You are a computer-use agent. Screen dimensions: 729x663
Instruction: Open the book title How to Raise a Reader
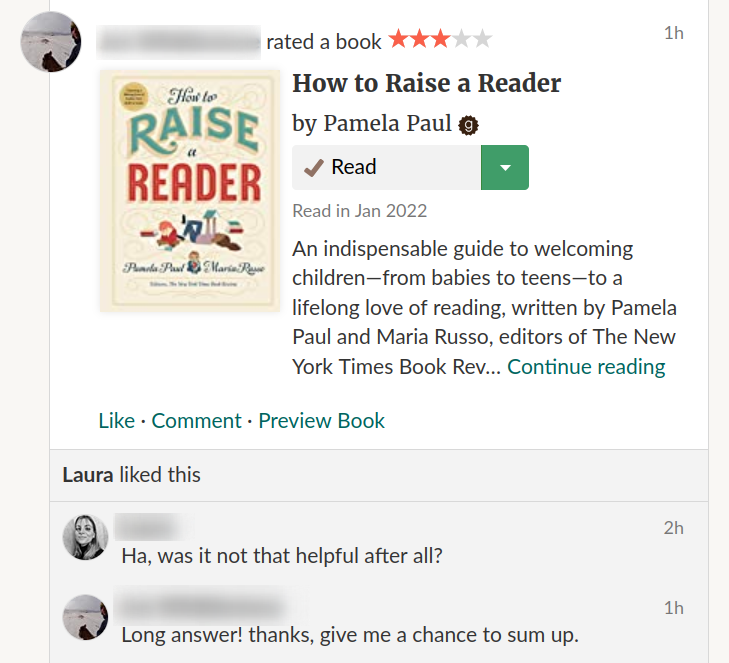(426, 82)
